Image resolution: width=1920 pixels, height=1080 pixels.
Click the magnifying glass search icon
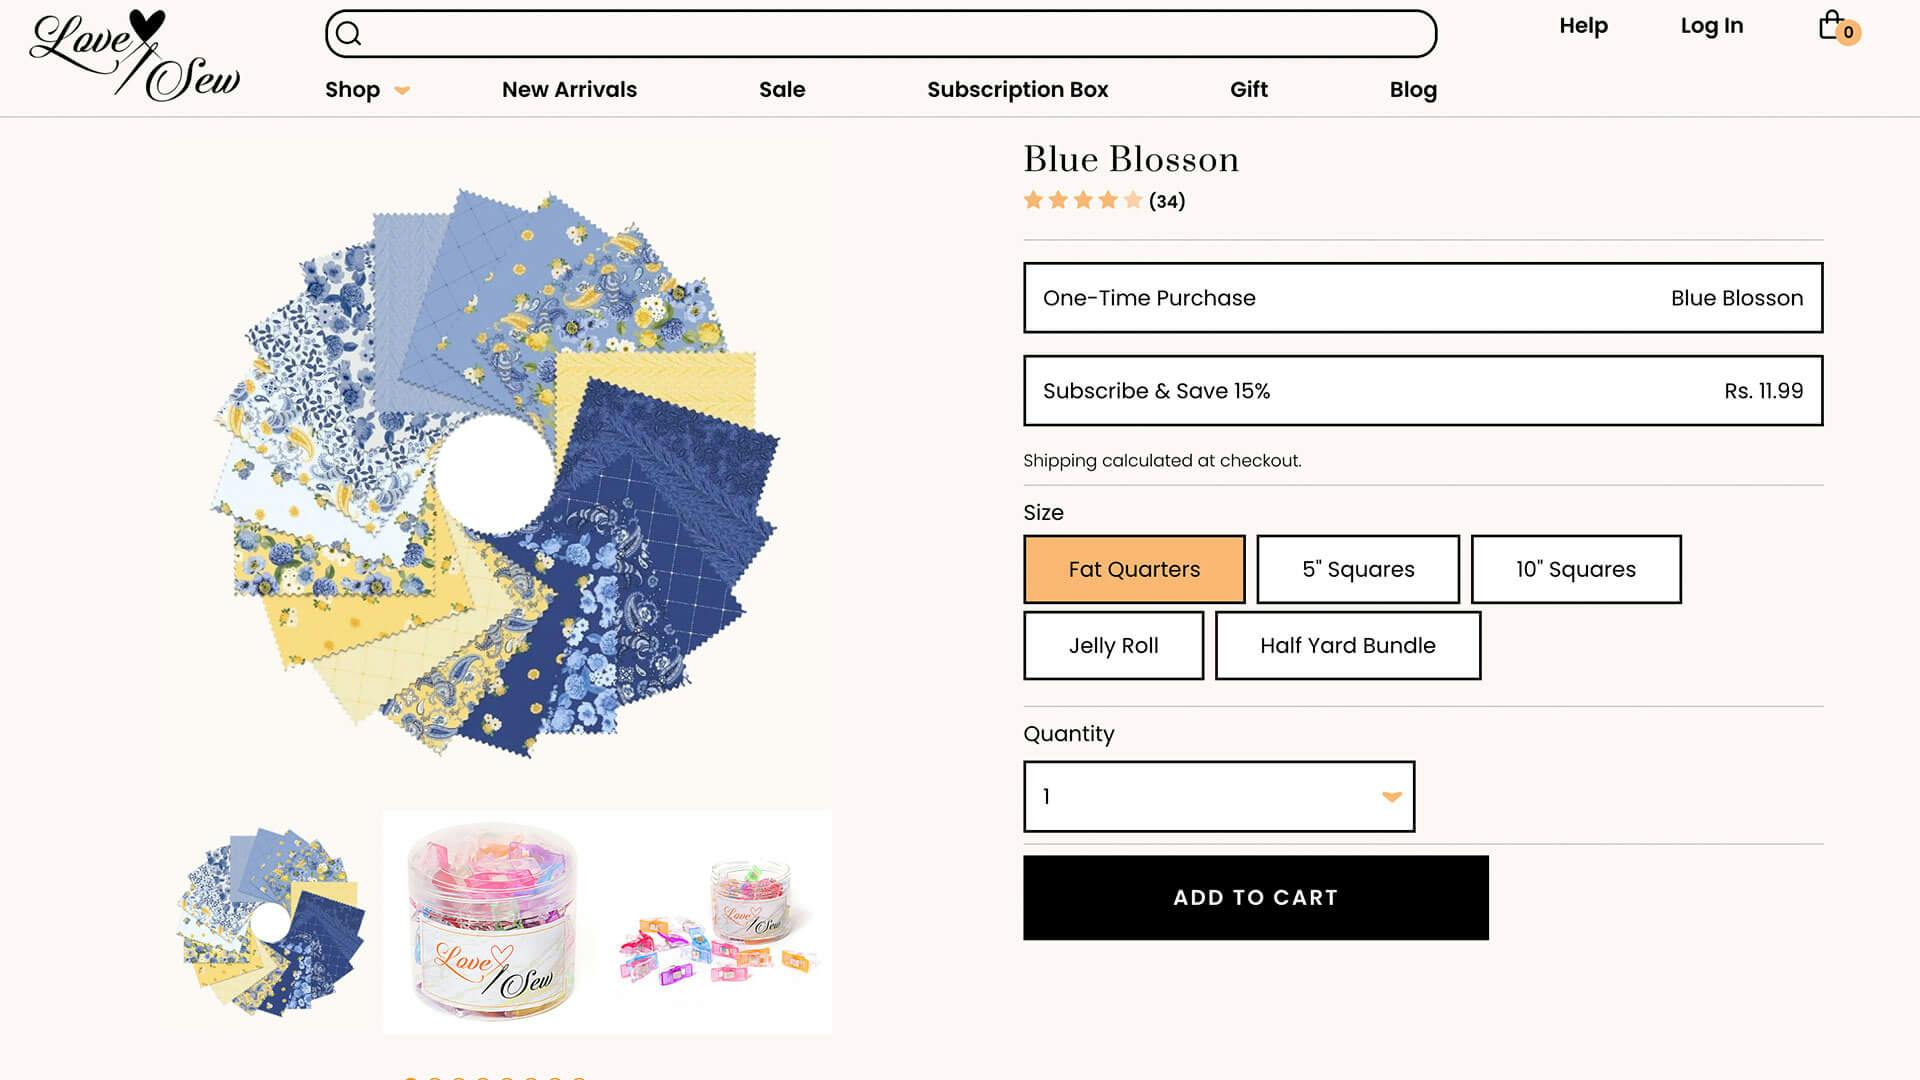348,34
